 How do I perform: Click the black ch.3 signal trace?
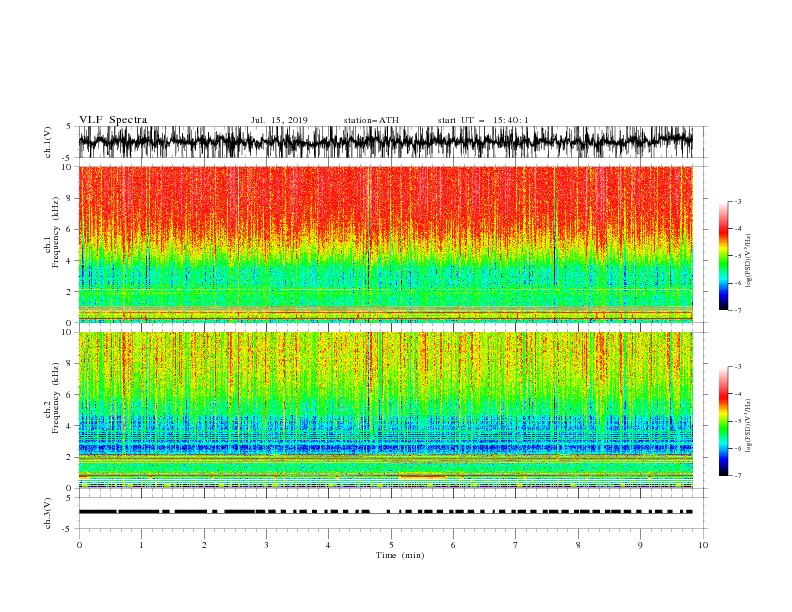point(385,512)
